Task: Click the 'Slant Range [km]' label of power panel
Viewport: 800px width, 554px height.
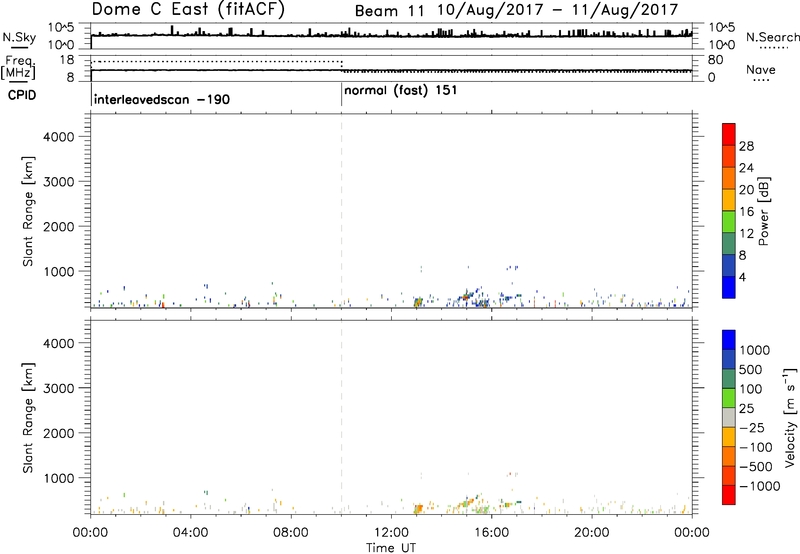Action: pyautogui.click(x=28, y=211)
